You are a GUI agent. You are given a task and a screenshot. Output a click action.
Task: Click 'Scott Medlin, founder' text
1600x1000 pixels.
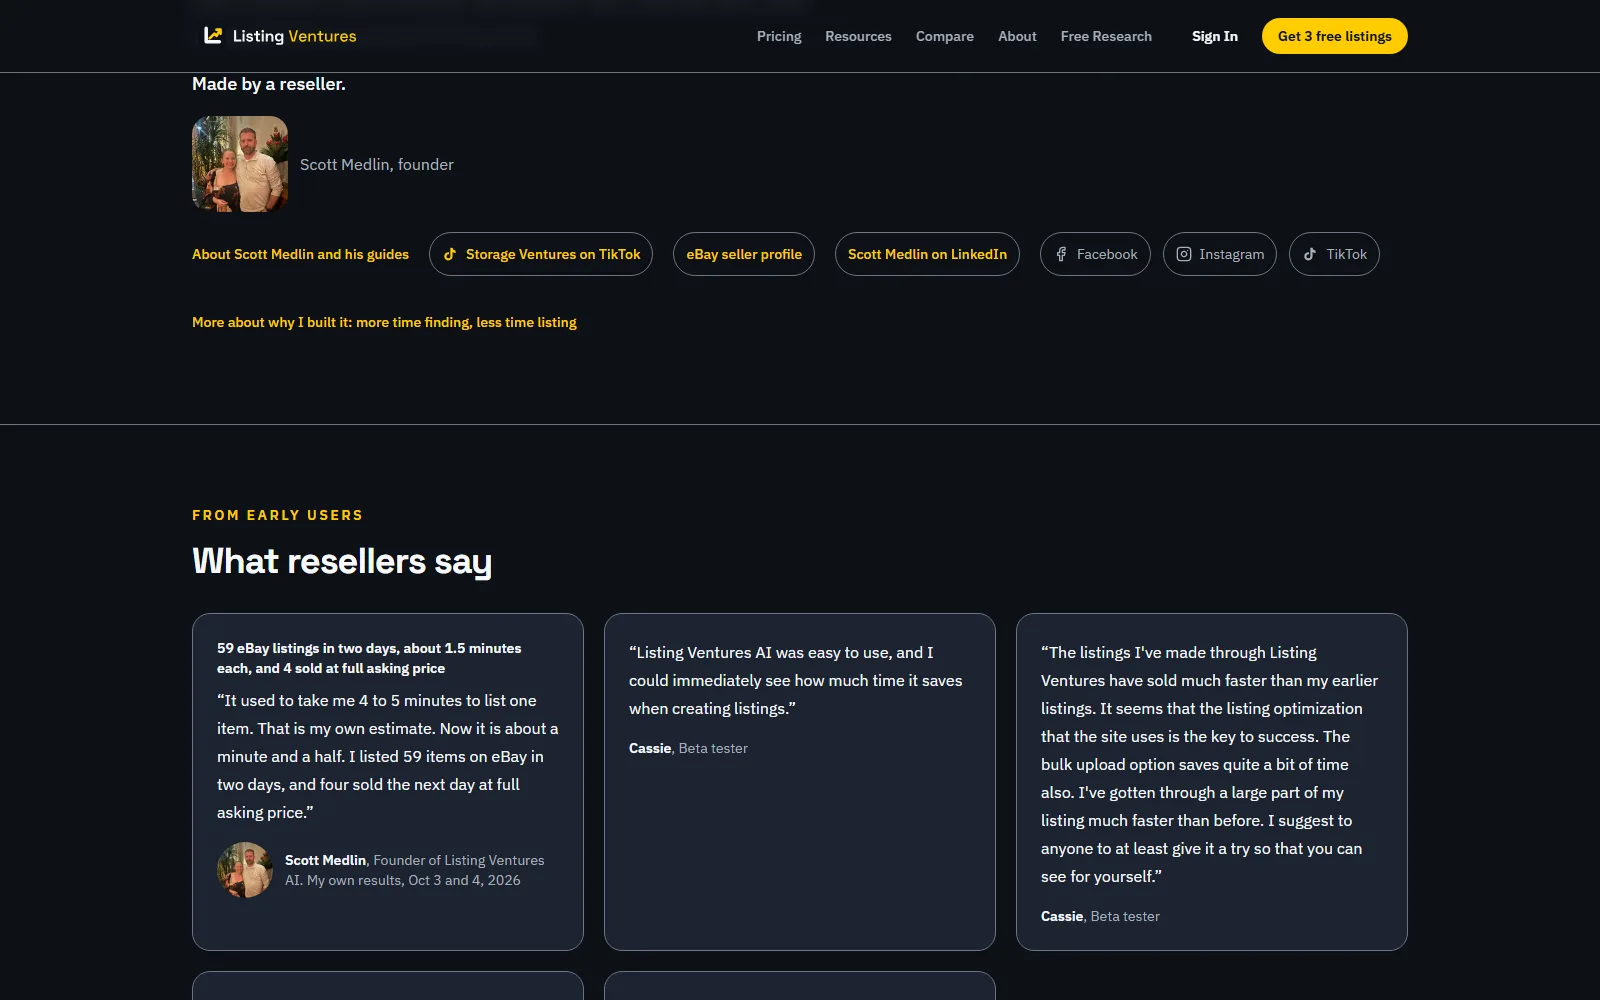click(377, 164)
